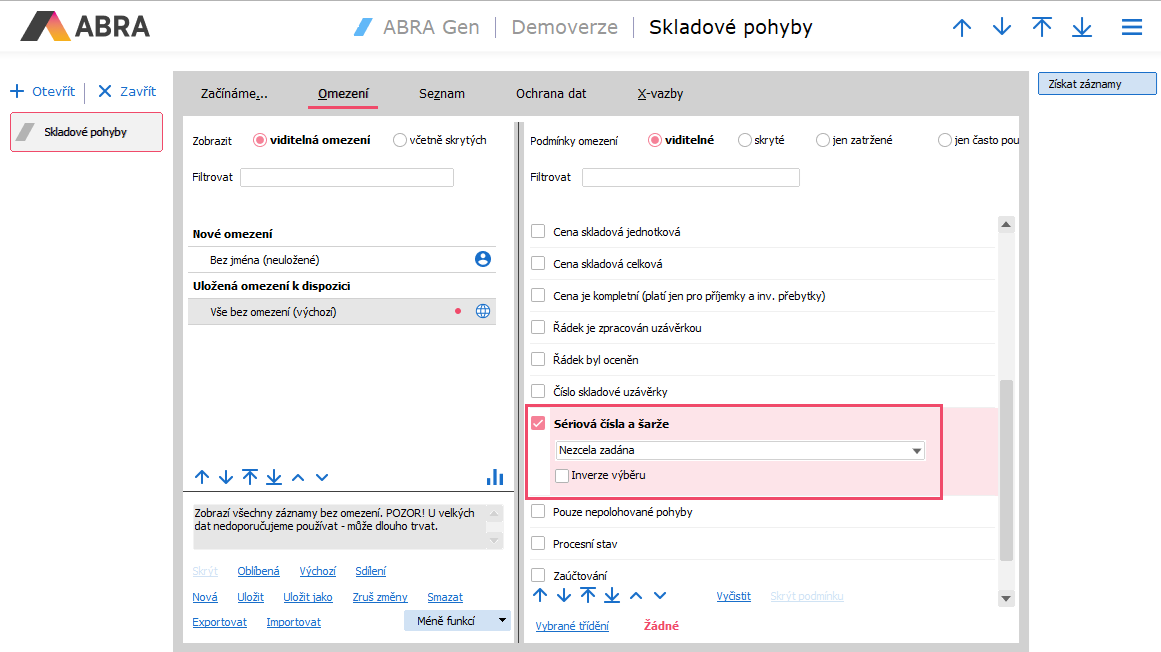1161x652 pixels.
Task: Click the user icon next to Bez jména
Action: click(483, 259)
